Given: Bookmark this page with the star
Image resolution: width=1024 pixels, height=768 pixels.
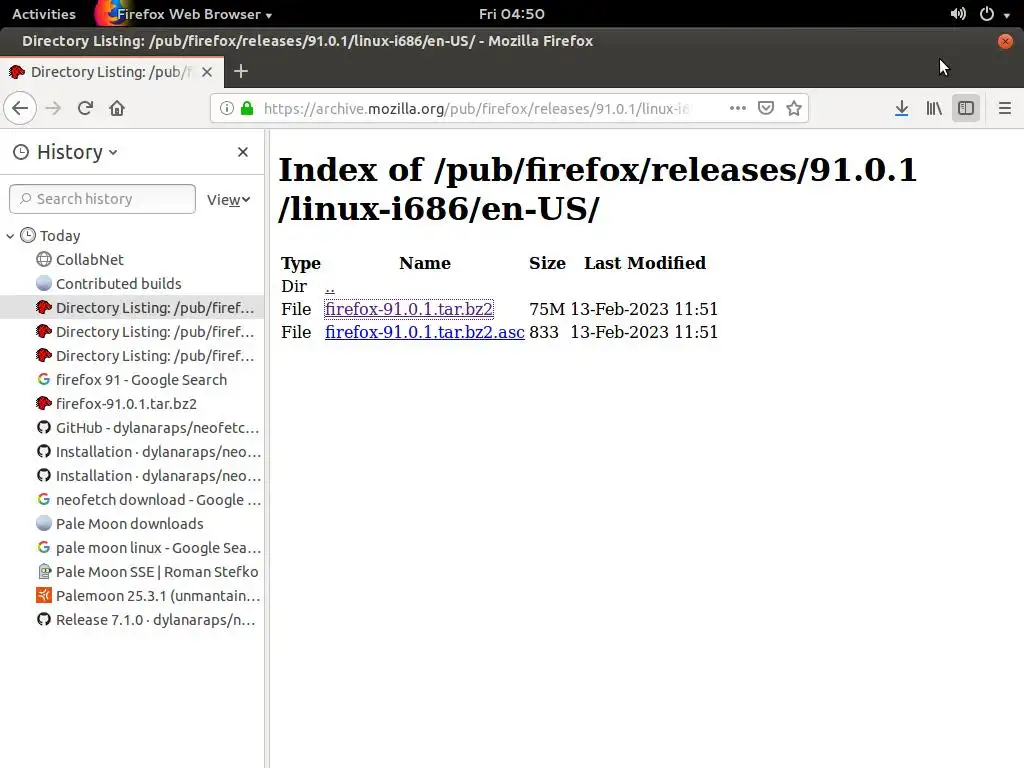Looking at the screenshot, I should tap(793, 108).
